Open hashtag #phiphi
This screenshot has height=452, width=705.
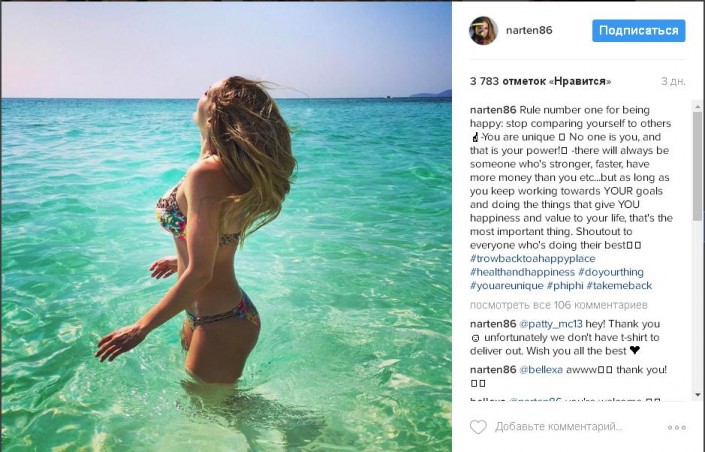[x=565, y=286]
